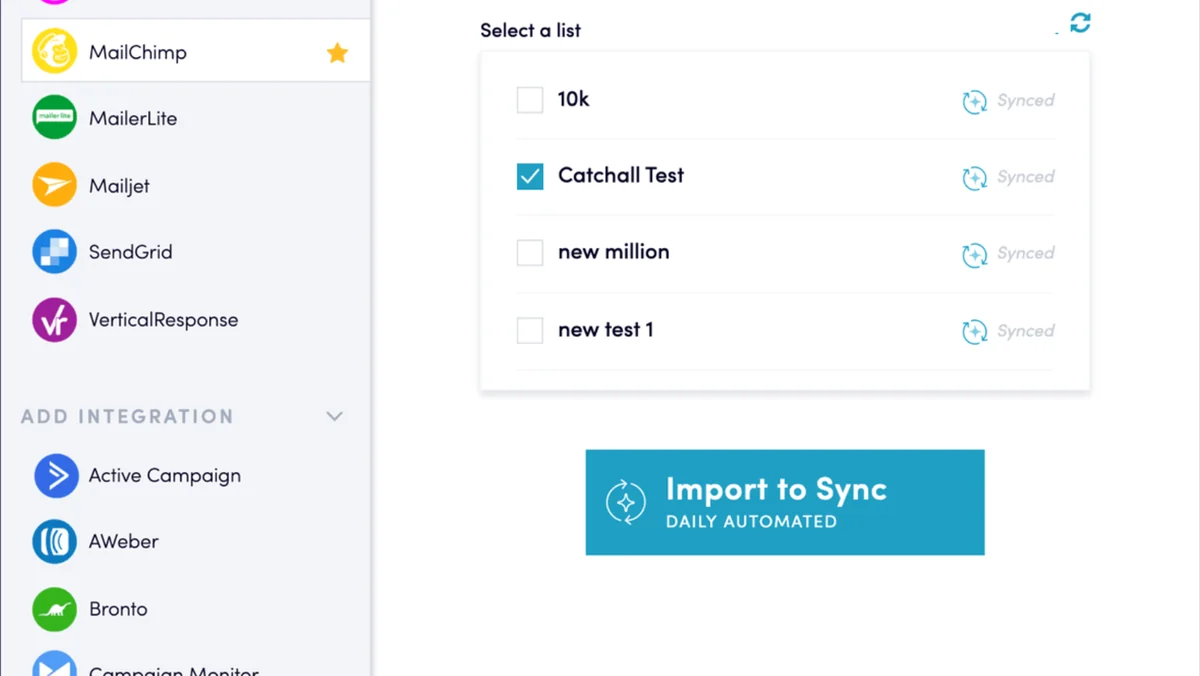Choose the AWeber blue logo icon

click(x=54, y=542)
